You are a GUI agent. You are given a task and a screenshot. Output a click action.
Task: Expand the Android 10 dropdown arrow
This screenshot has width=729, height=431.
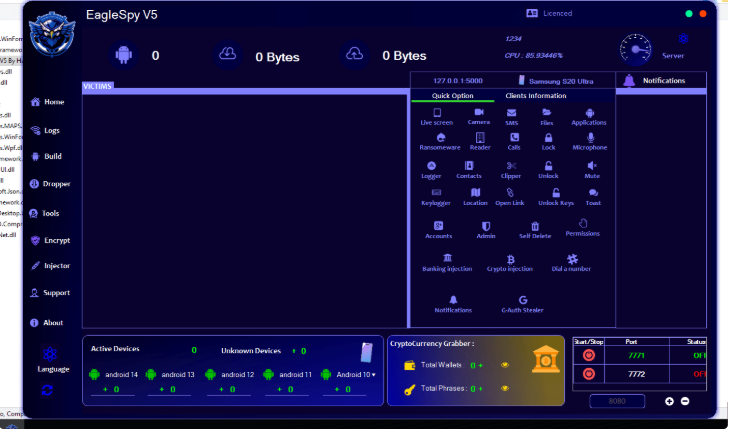[373, 375]
